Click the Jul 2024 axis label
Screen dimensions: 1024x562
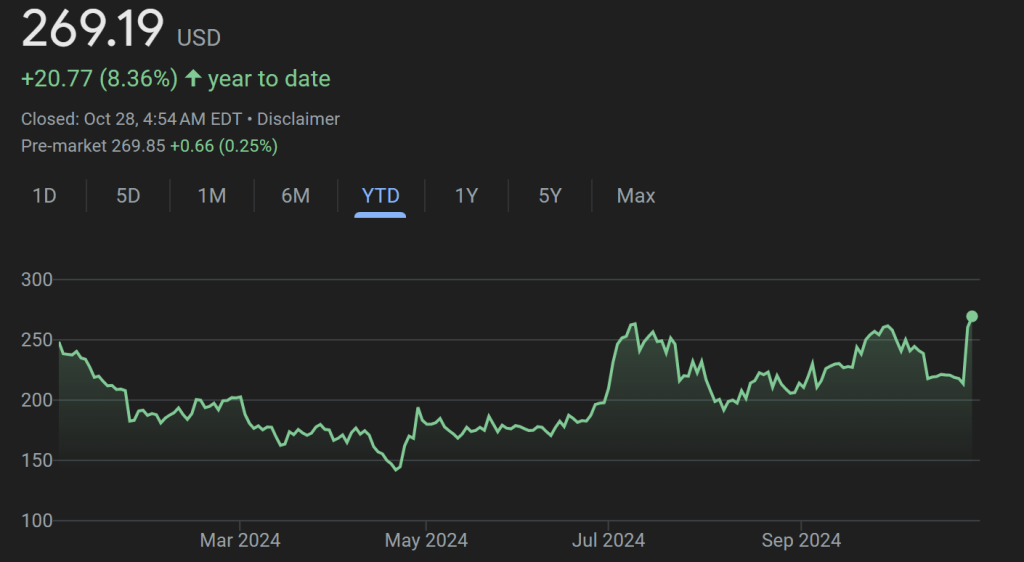coord(608,541)
